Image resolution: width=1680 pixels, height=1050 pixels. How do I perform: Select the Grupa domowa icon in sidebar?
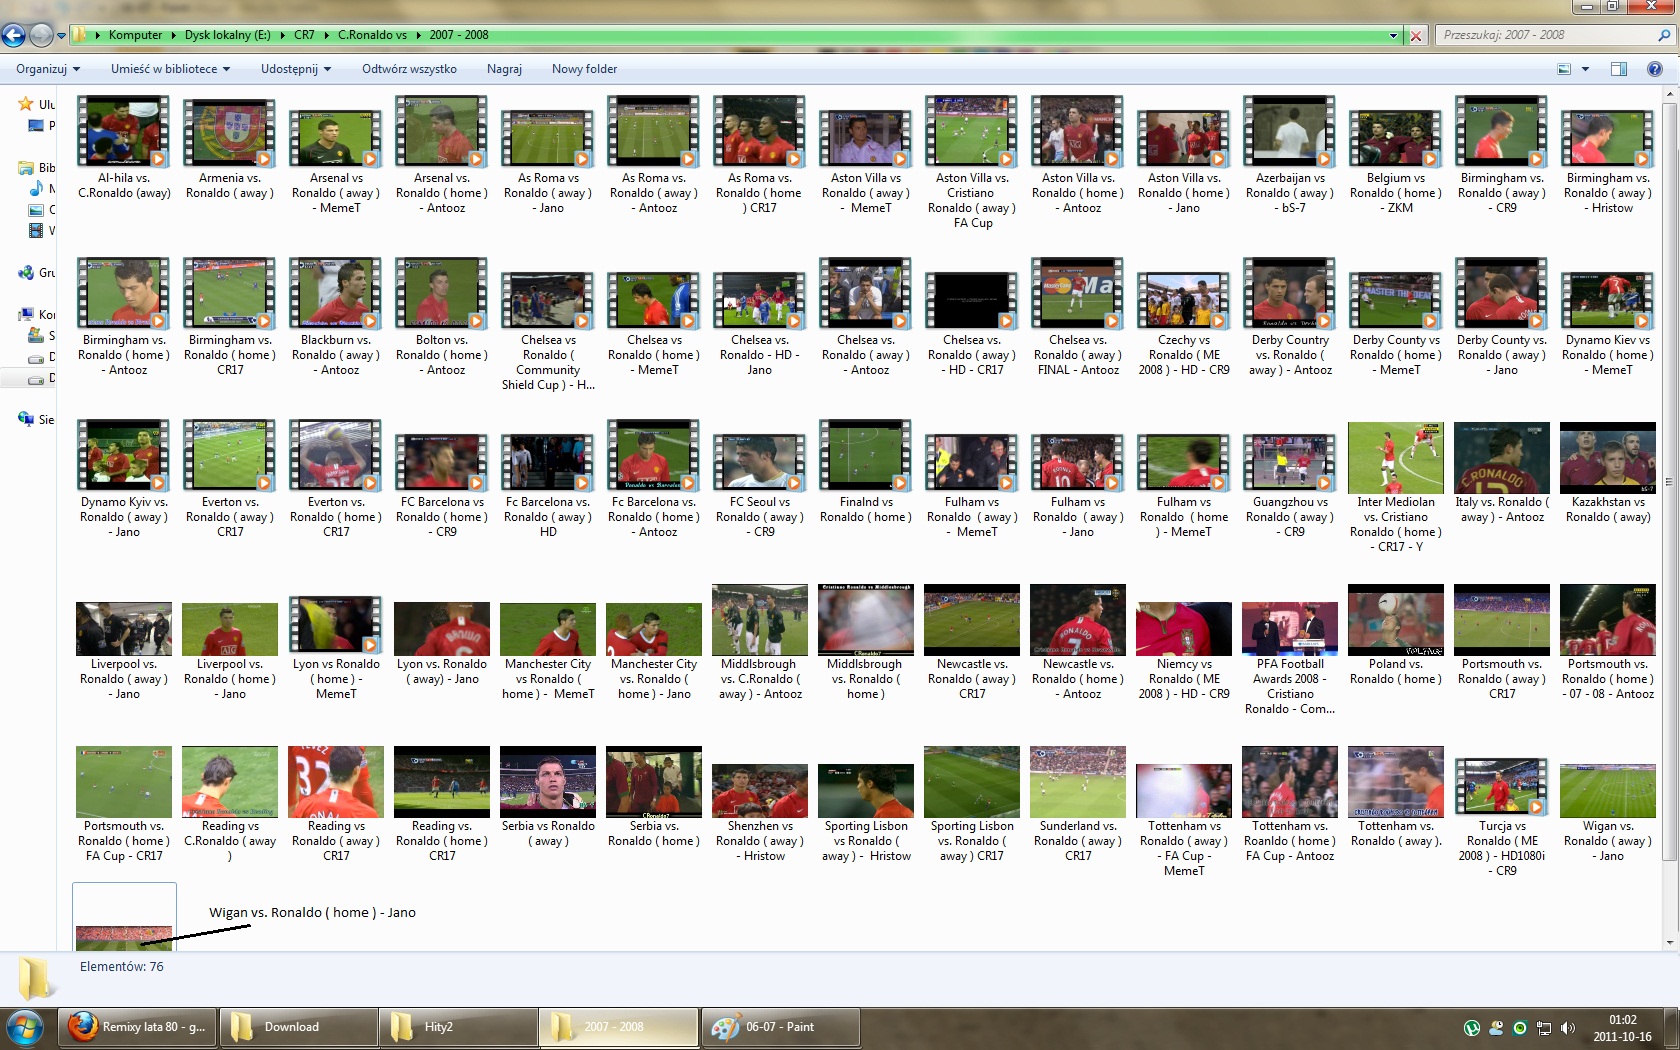click(x=26, y=273)
